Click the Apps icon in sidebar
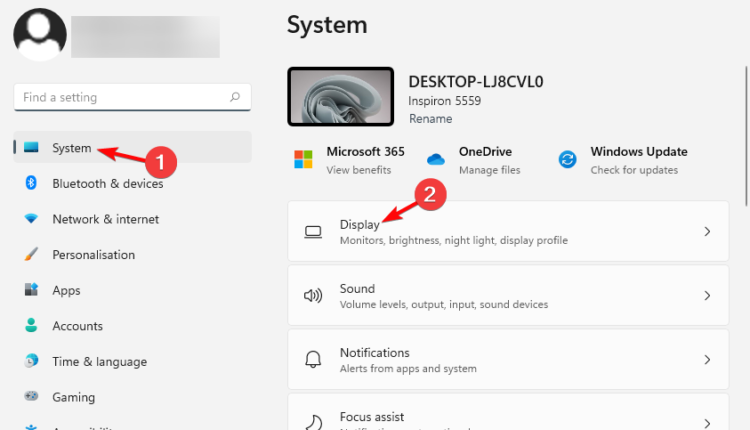Image resolution: width=750 pixels, height=430 pixels. (x=31, y=290)
